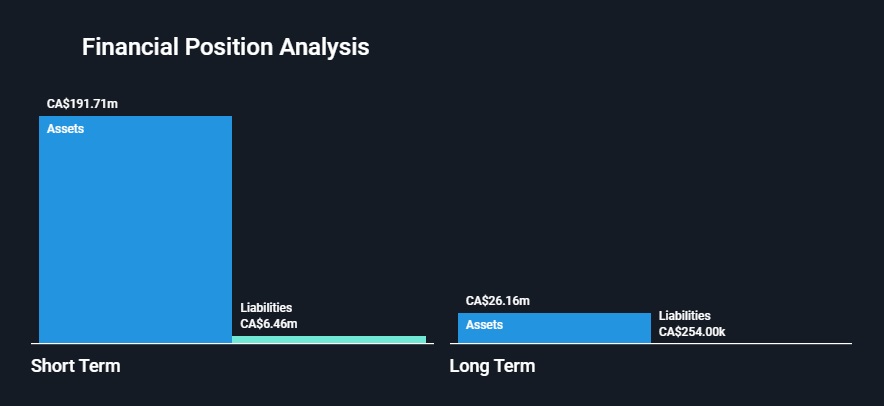The width and height of the screenshot is (884, 406).
Task: Click the CA$254.00k liabilities value
Action: coord(691,331)
